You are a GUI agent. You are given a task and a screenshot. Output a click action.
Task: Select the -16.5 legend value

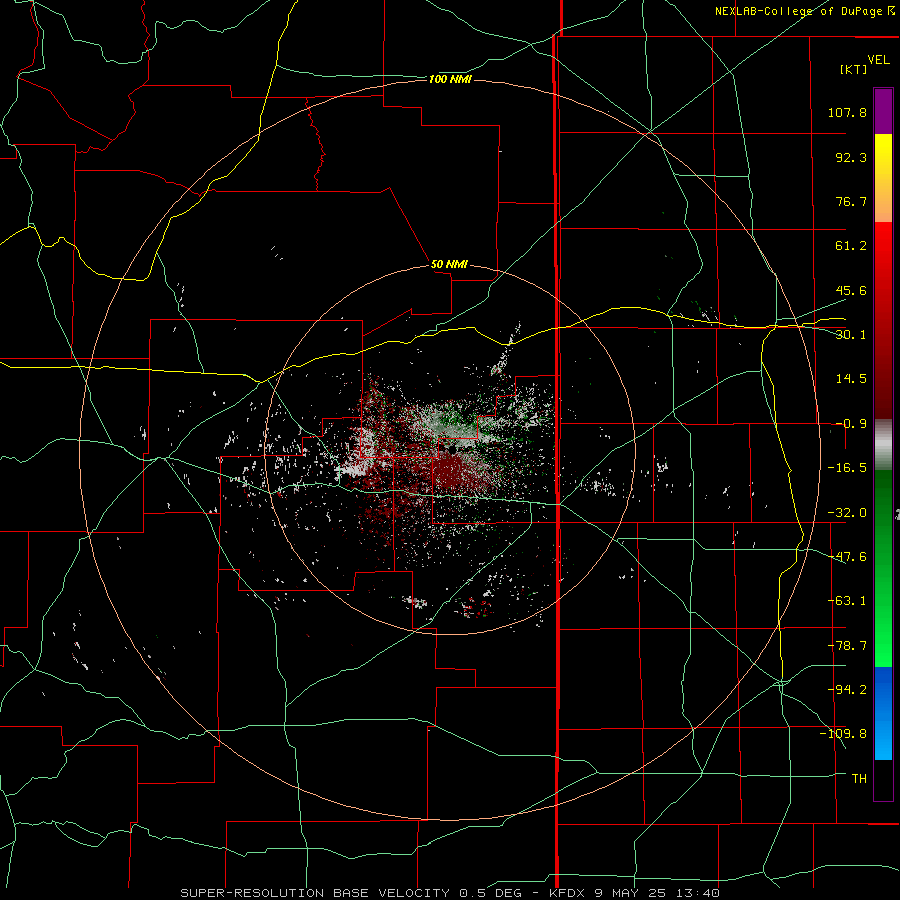pos(847,468)
